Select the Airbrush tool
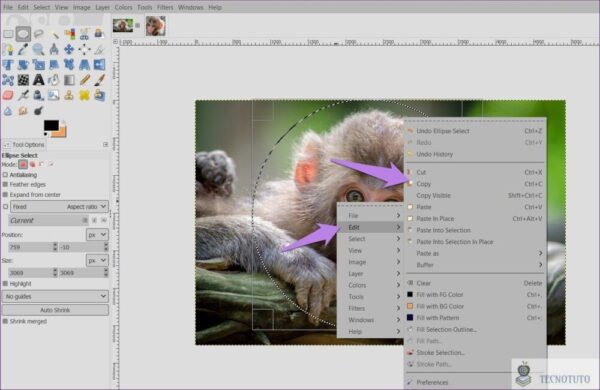Image resolution: width=600 pixels, height=390 pixels. 23,95
